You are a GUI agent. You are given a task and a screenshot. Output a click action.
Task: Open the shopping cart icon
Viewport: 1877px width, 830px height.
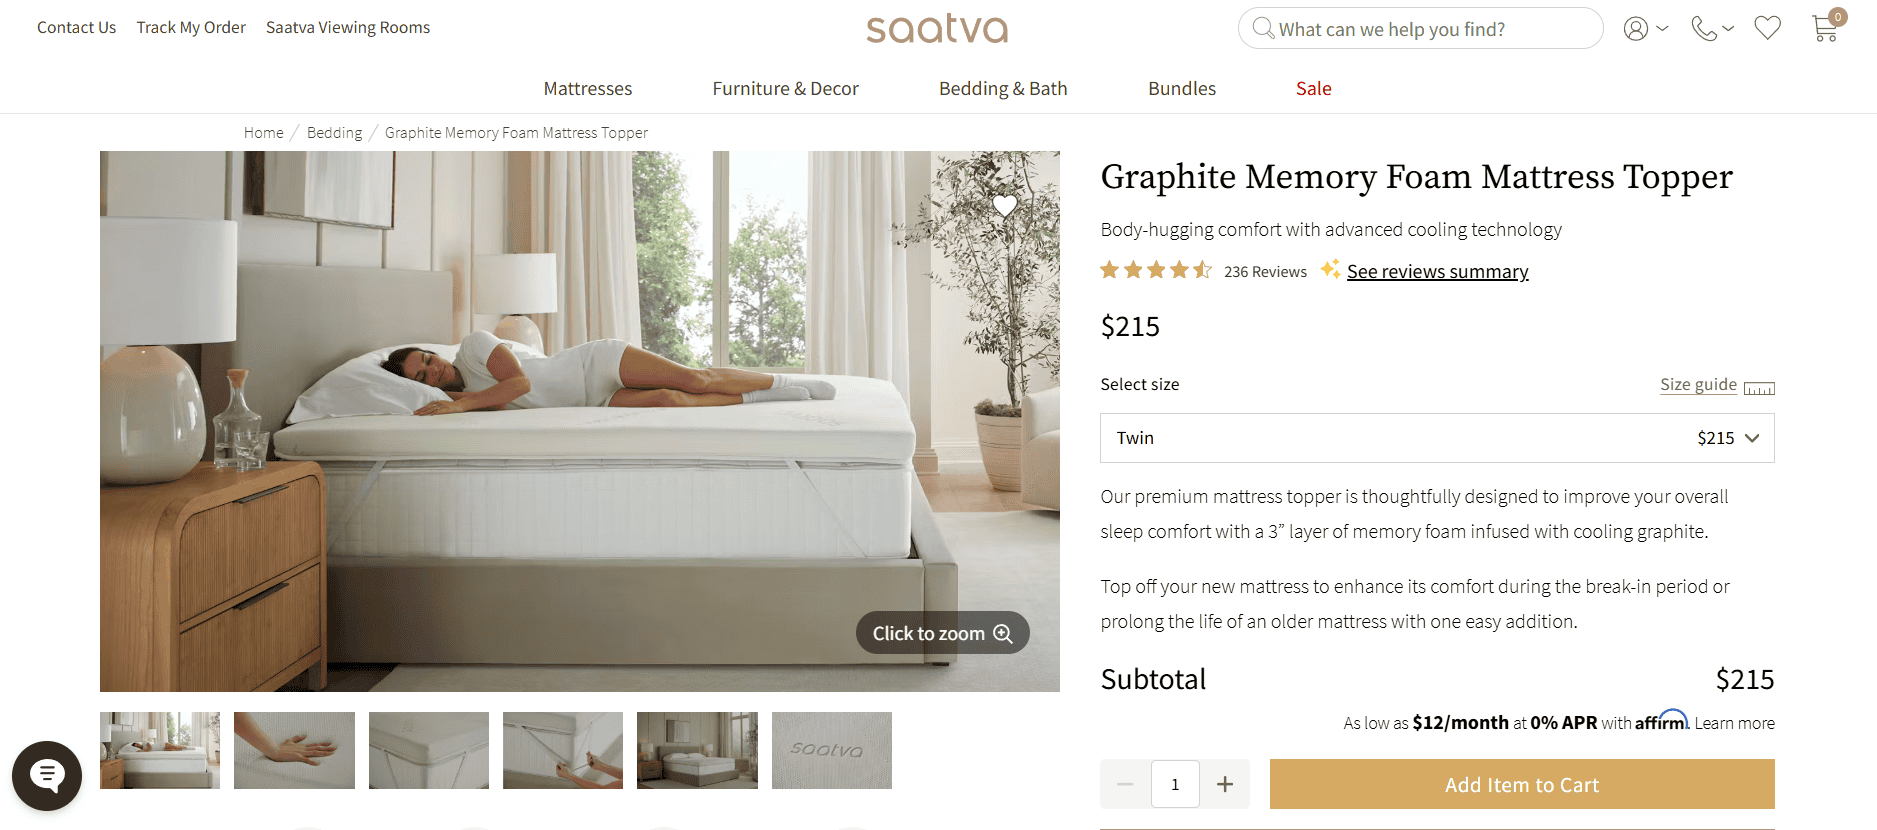pyautogui.click(x=1826, y=27)
